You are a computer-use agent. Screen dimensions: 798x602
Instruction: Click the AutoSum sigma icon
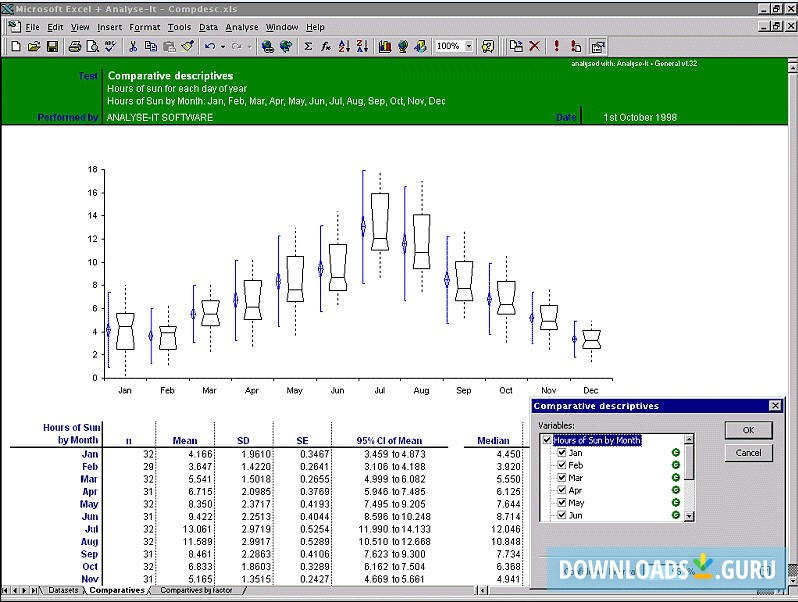pyautogui.click(x=307, y=46)
